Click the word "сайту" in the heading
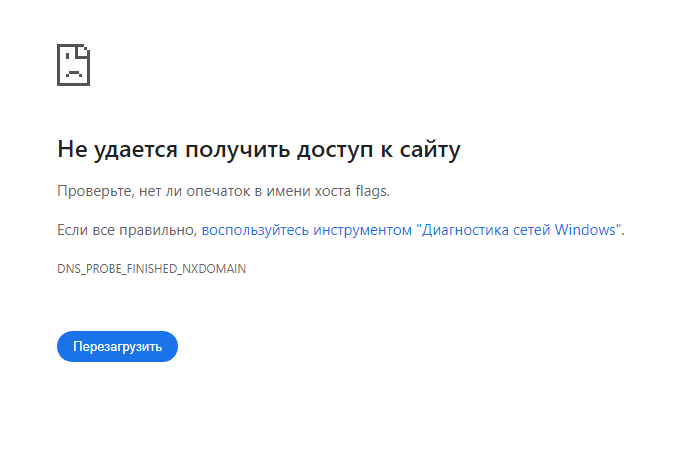This screenshot has height=459, width=700. 429,149
